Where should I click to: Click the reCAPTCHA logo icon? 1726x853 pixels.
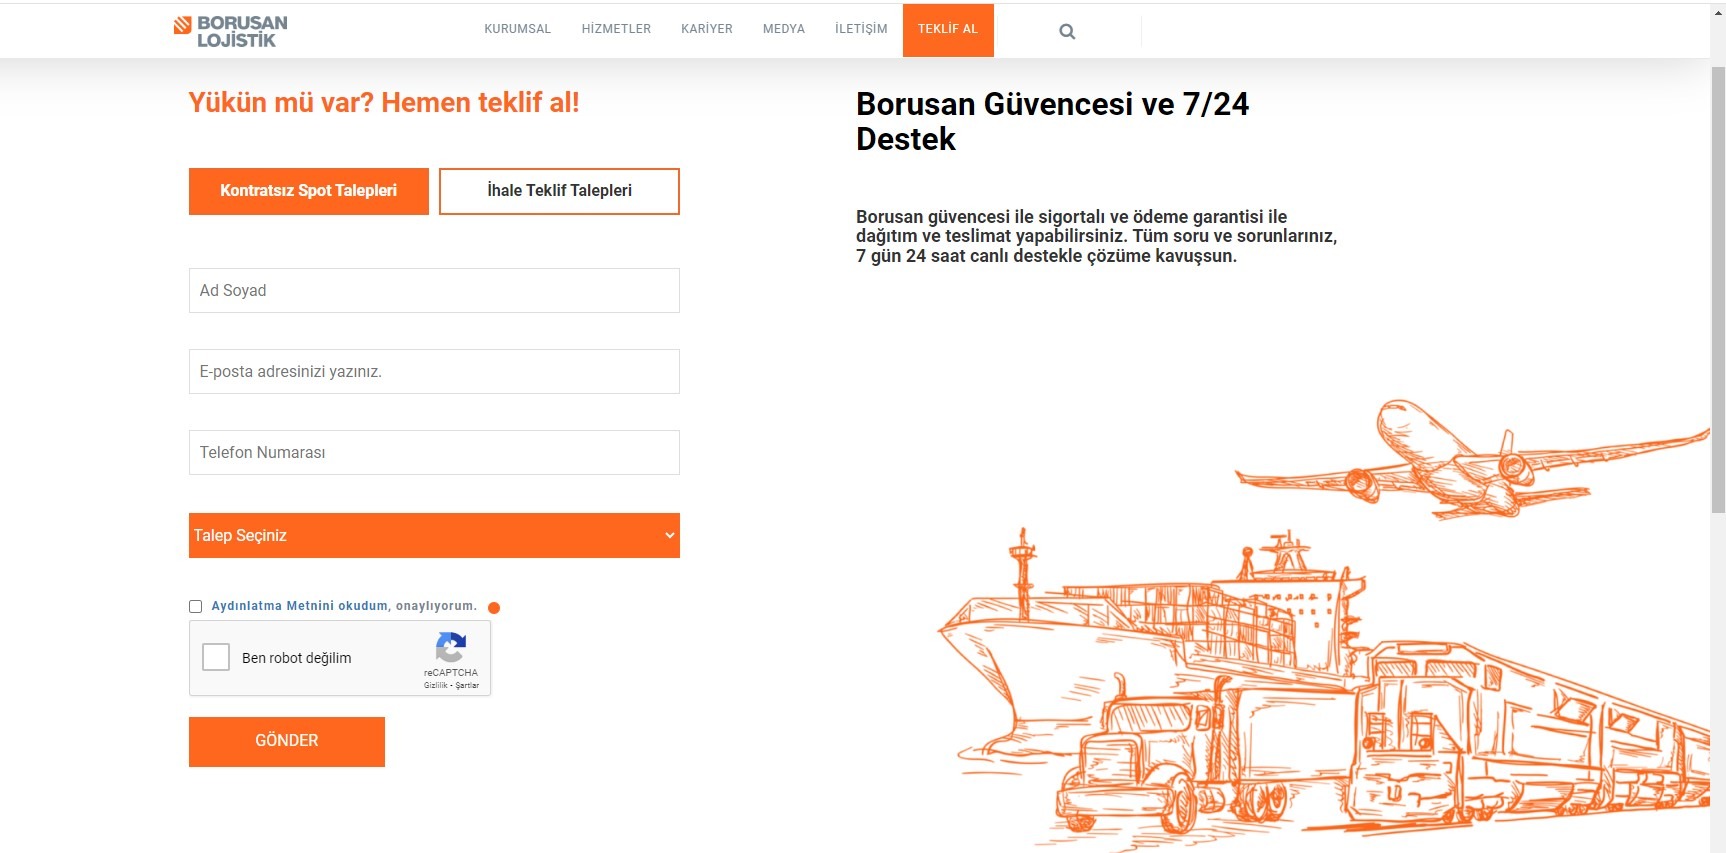point(451,647)
